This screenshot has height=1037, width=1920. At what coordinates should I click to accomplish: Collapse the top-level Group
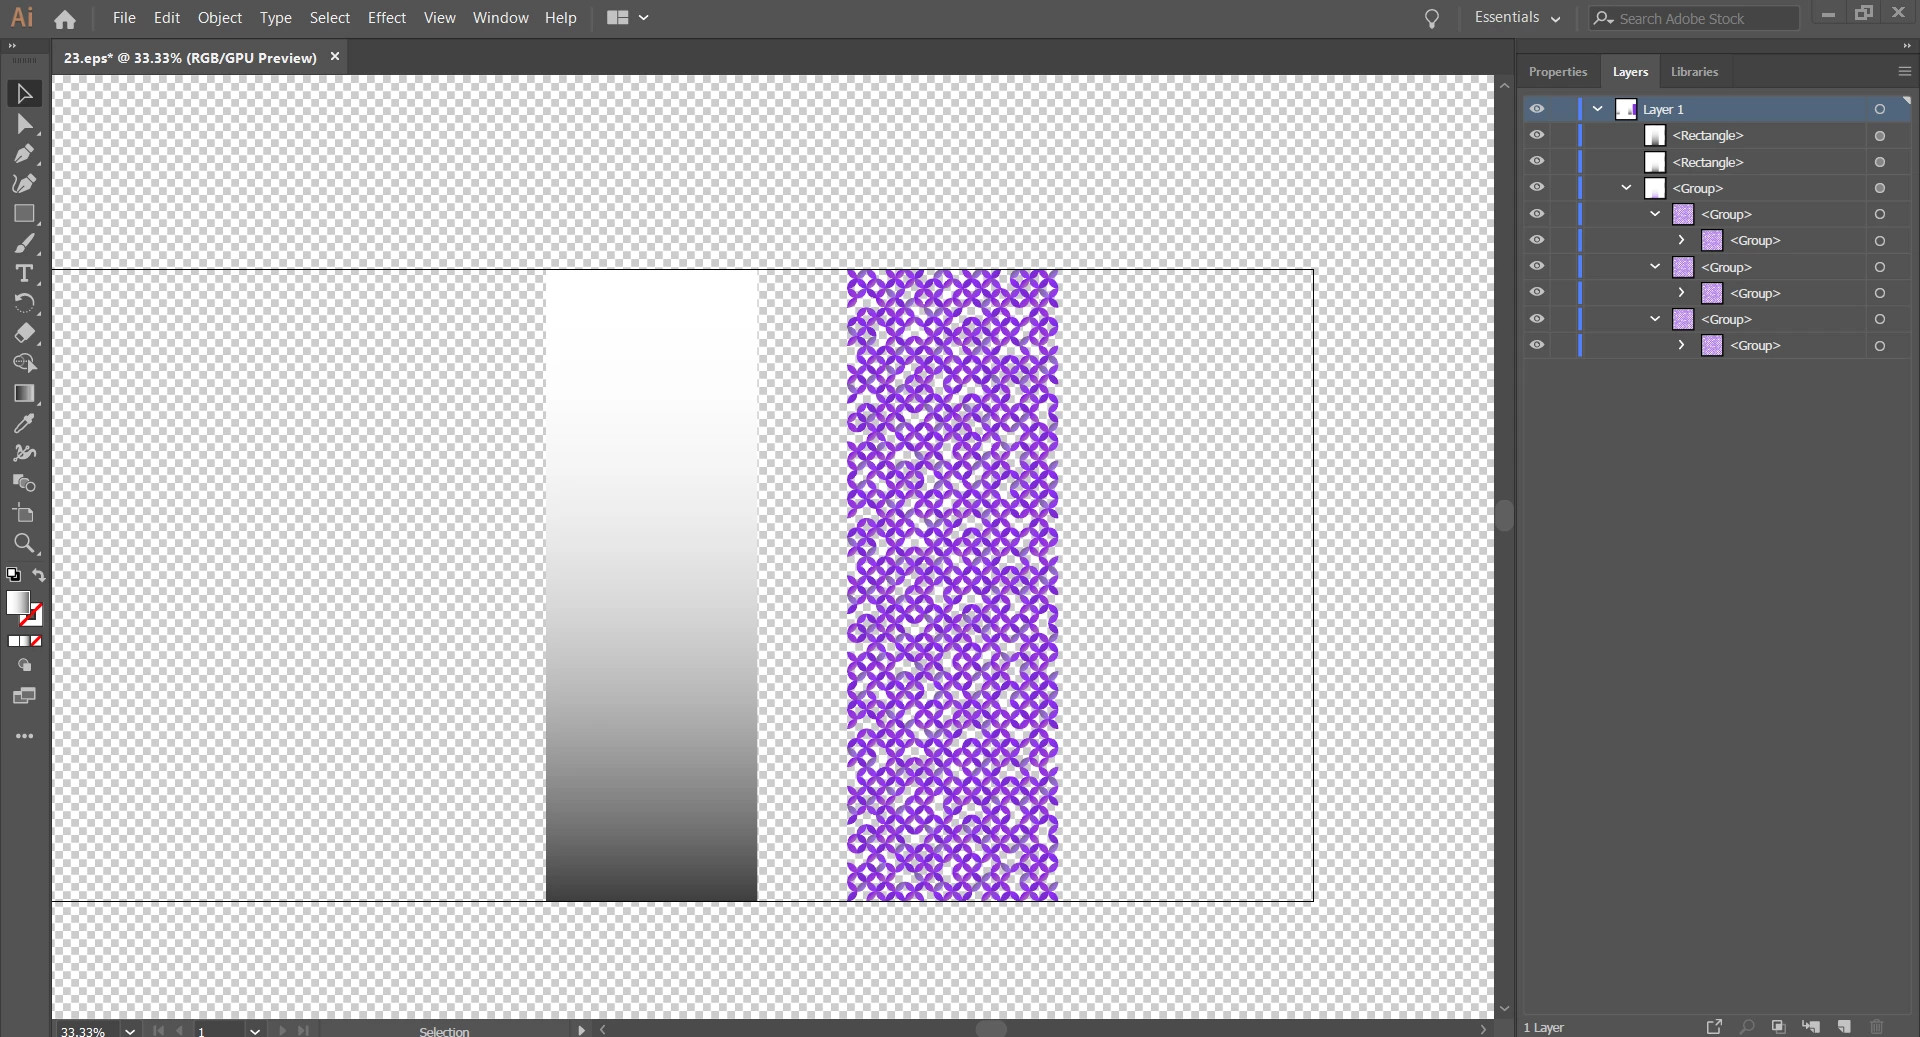tap(1627, 188)
